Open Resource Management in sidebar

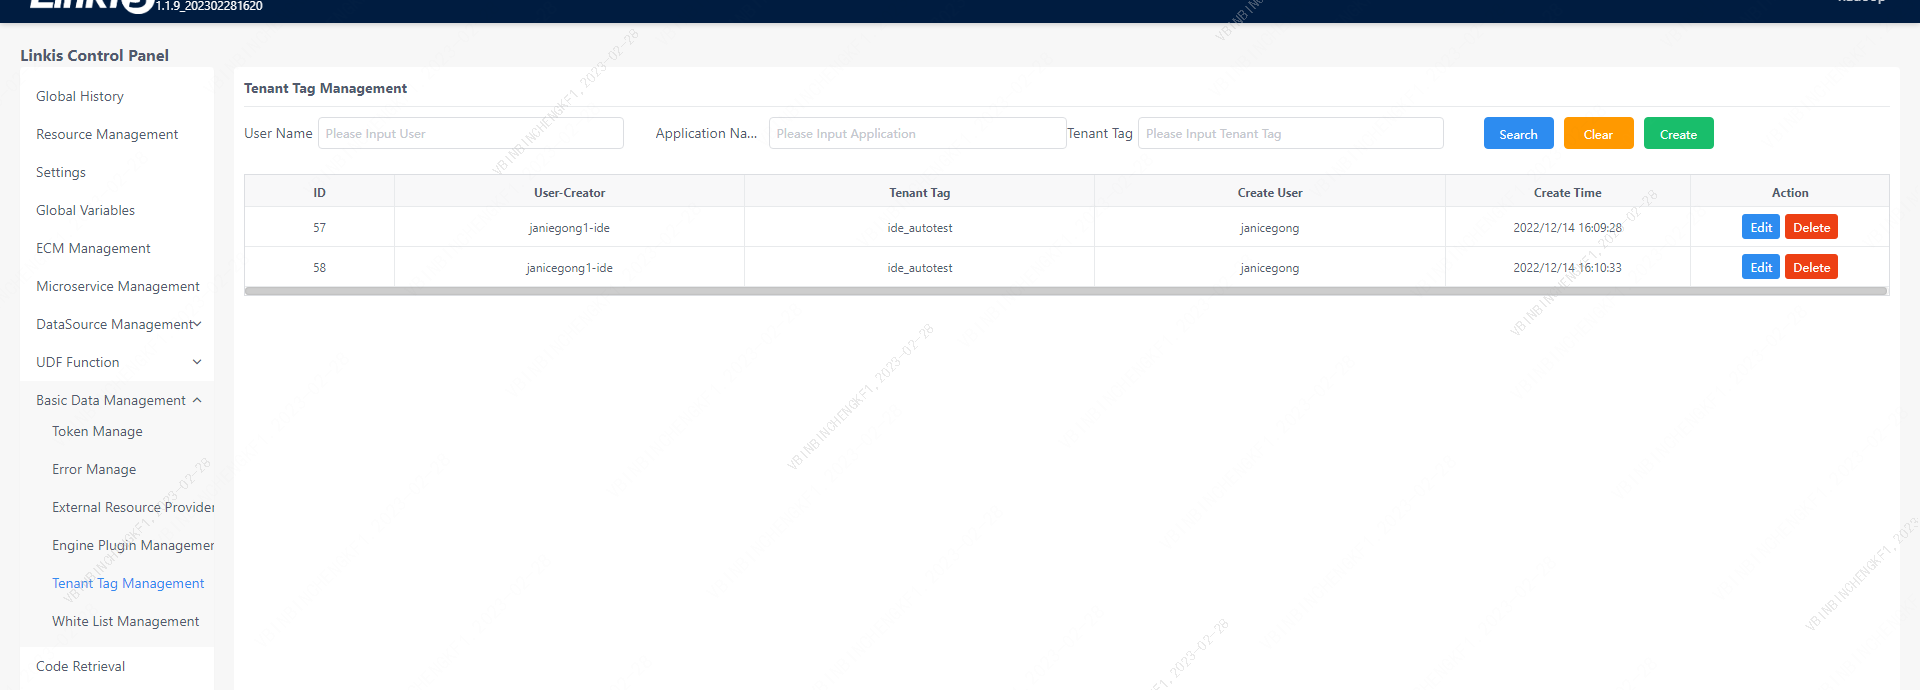tap(107, 134)
